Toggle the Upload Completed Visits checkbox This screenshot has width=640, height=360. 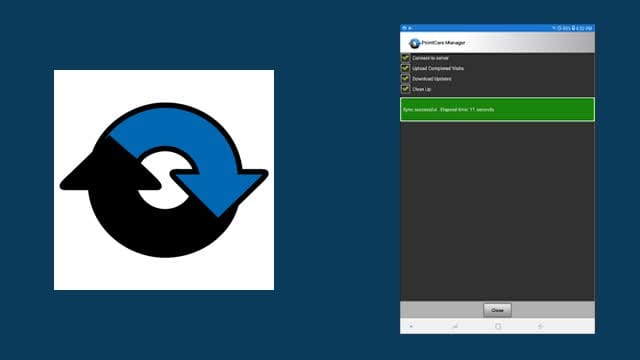click(405, 68)
